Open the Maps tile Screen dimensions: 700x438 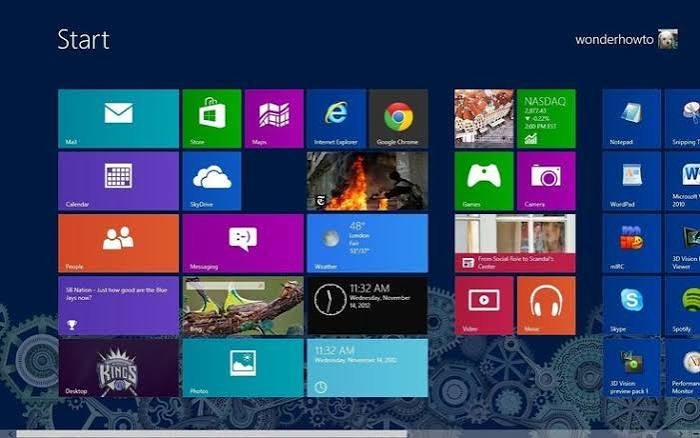274,118
